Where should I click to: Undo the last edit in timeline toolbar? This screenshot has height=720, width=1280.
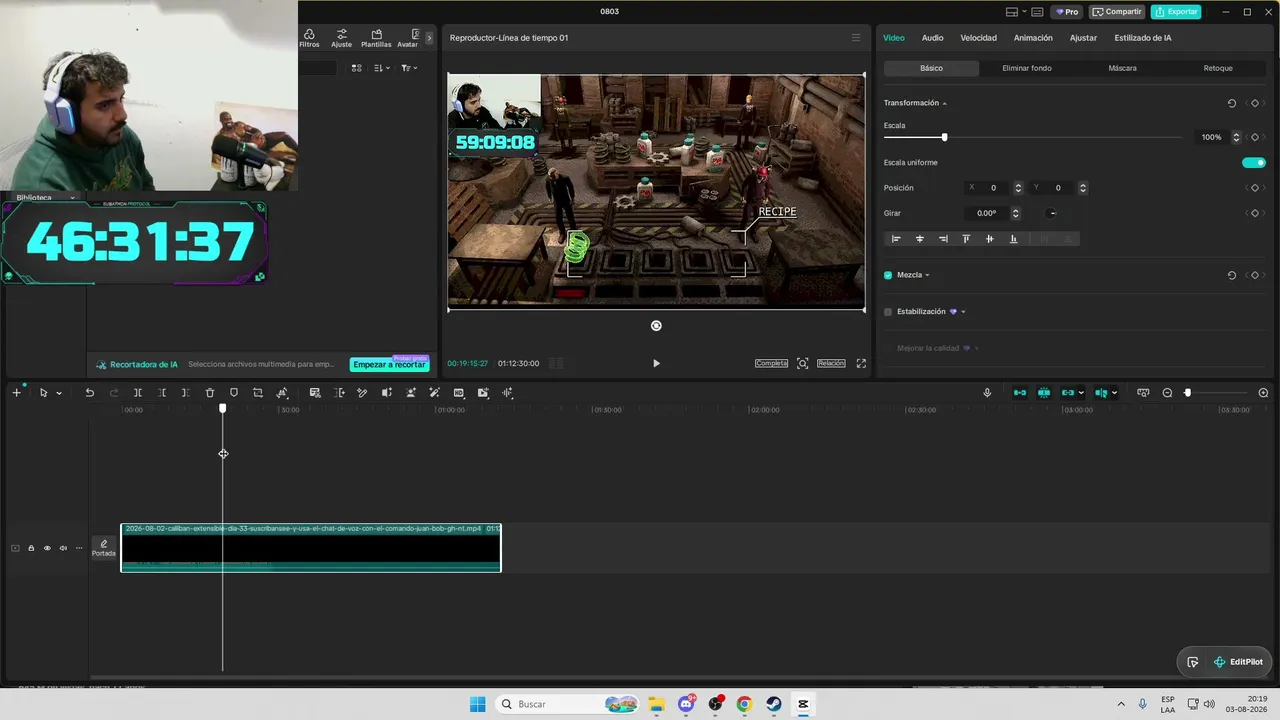(89, 393)
